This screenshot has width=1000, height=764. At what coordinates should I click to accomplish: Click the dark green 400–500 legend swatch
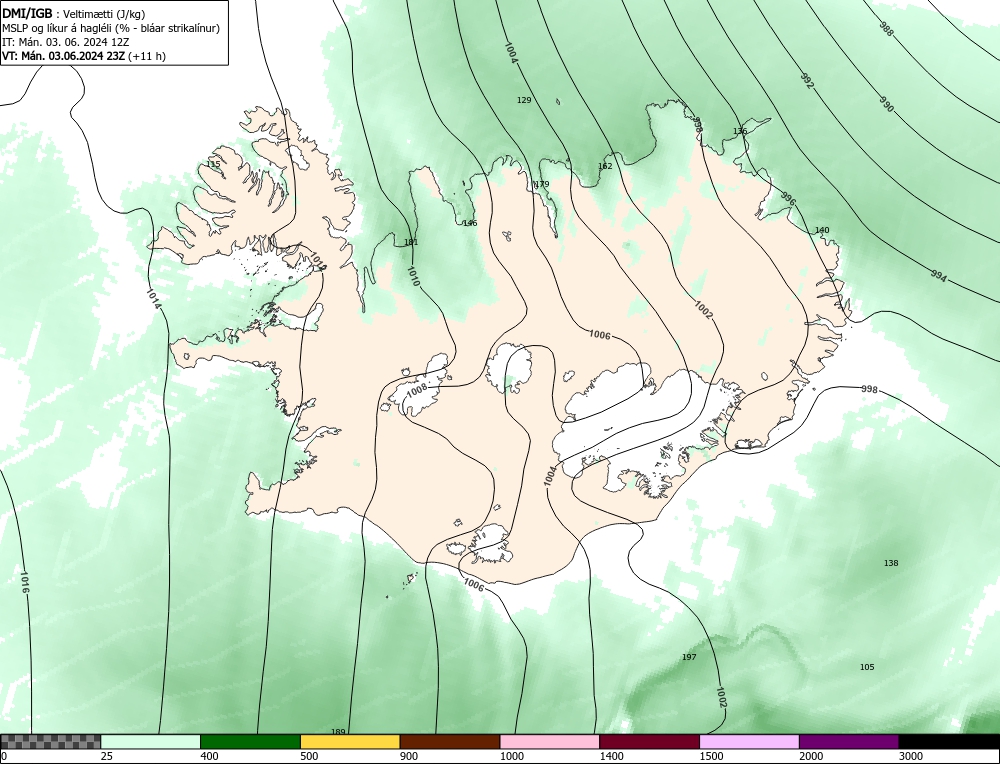tap(250, 741)
